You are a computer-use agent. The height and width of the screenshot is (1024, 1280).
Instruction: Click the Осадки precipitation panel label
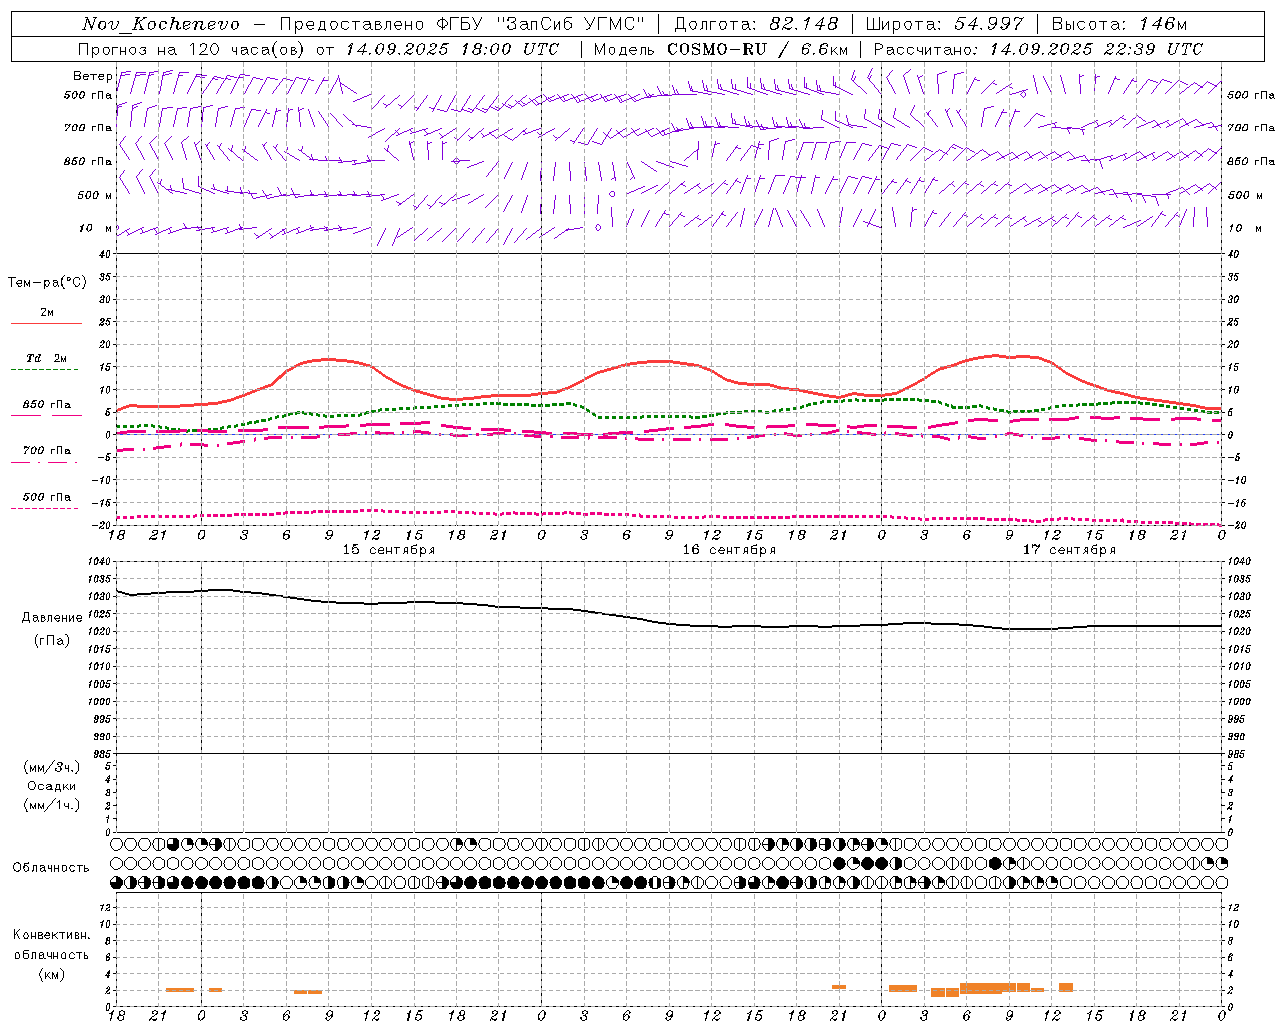click(x=51, y=786)
